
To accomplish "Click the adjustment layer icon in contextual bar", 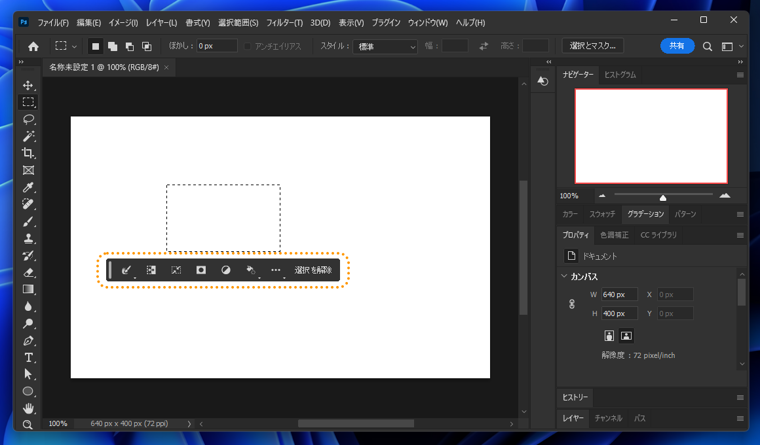I will (x=226, y=270).
